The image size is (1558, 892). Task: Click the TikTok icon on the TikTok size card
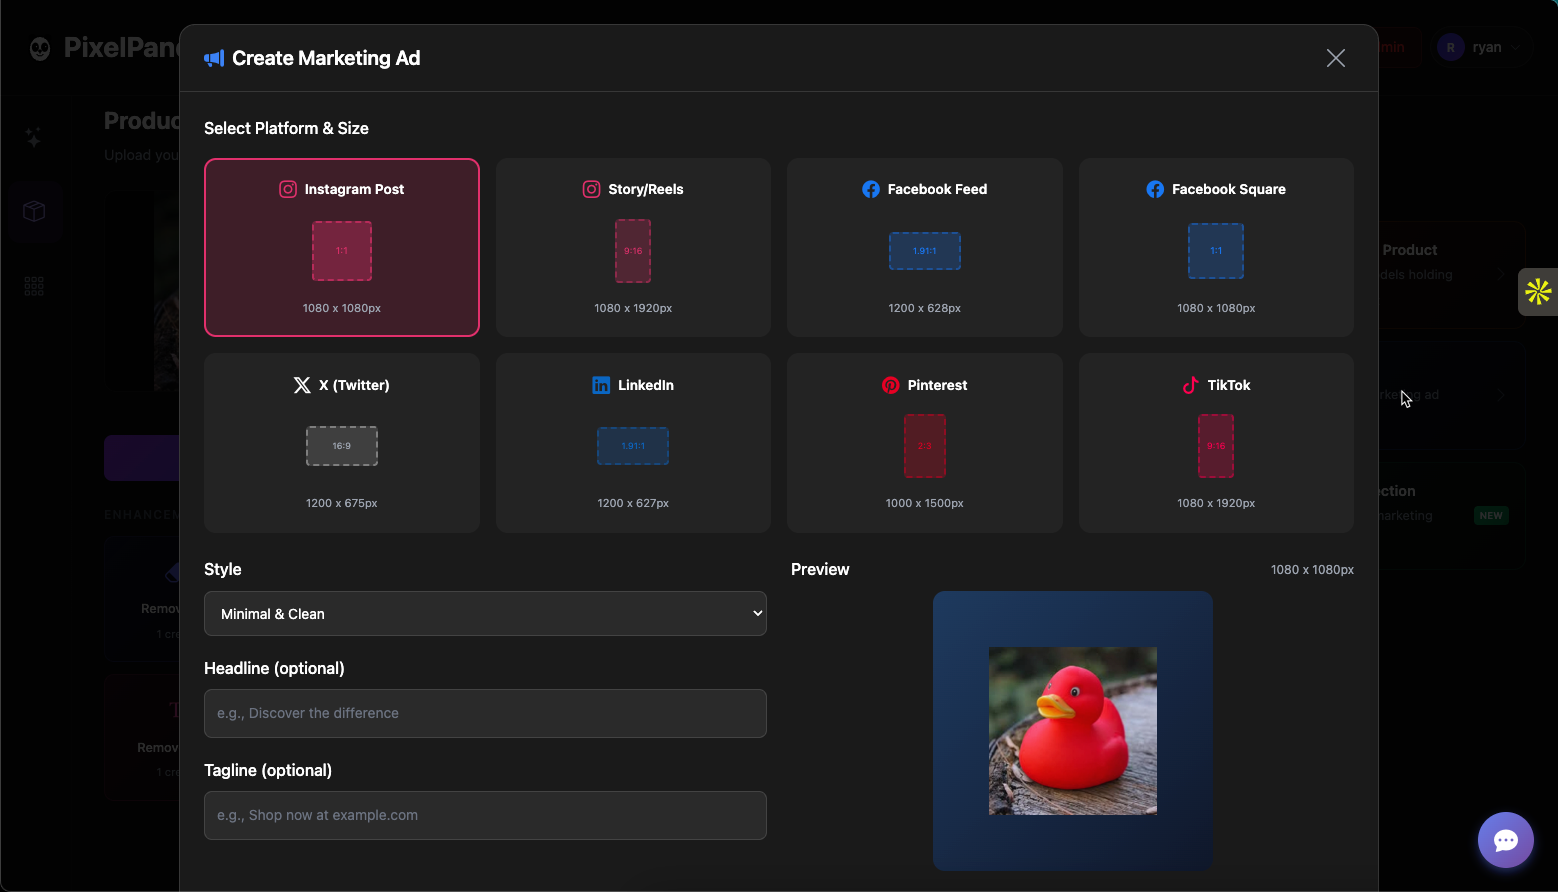[1191, 385]
